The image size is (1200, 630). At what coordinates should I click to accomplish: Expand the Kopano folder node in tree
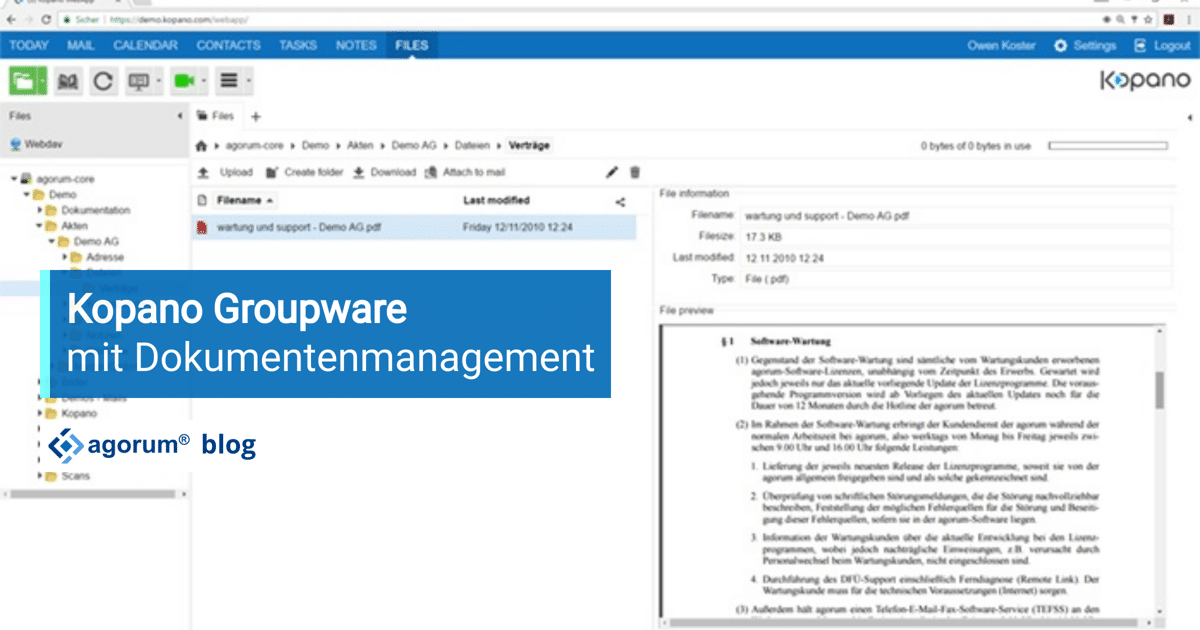(x=39, y=413)
